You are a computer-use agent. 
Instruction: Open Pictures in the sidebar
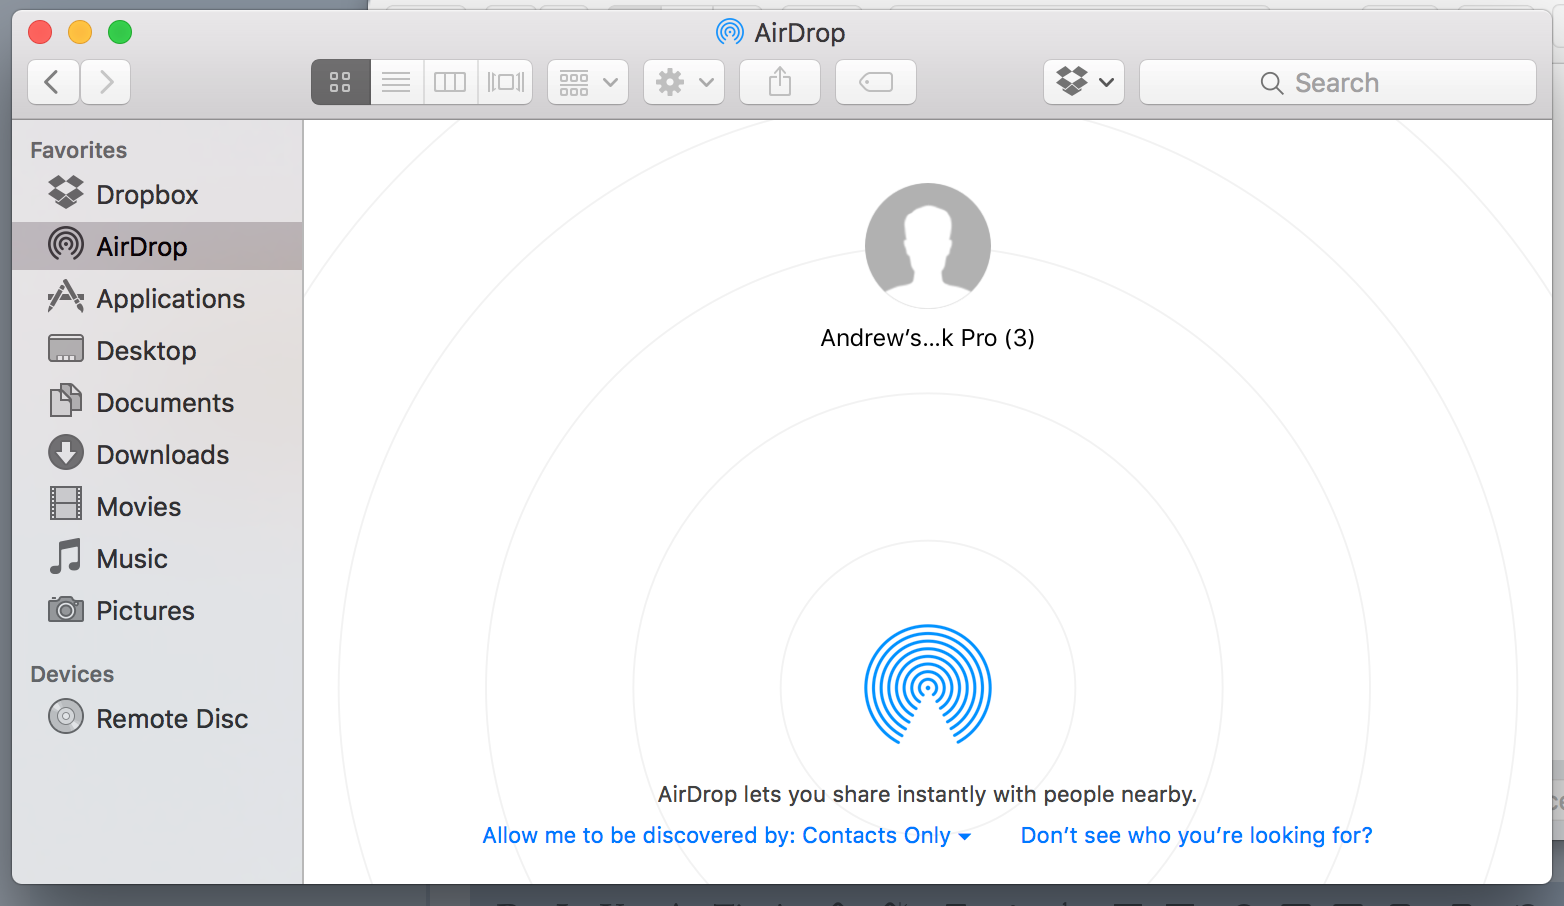[x=157, y=610]
